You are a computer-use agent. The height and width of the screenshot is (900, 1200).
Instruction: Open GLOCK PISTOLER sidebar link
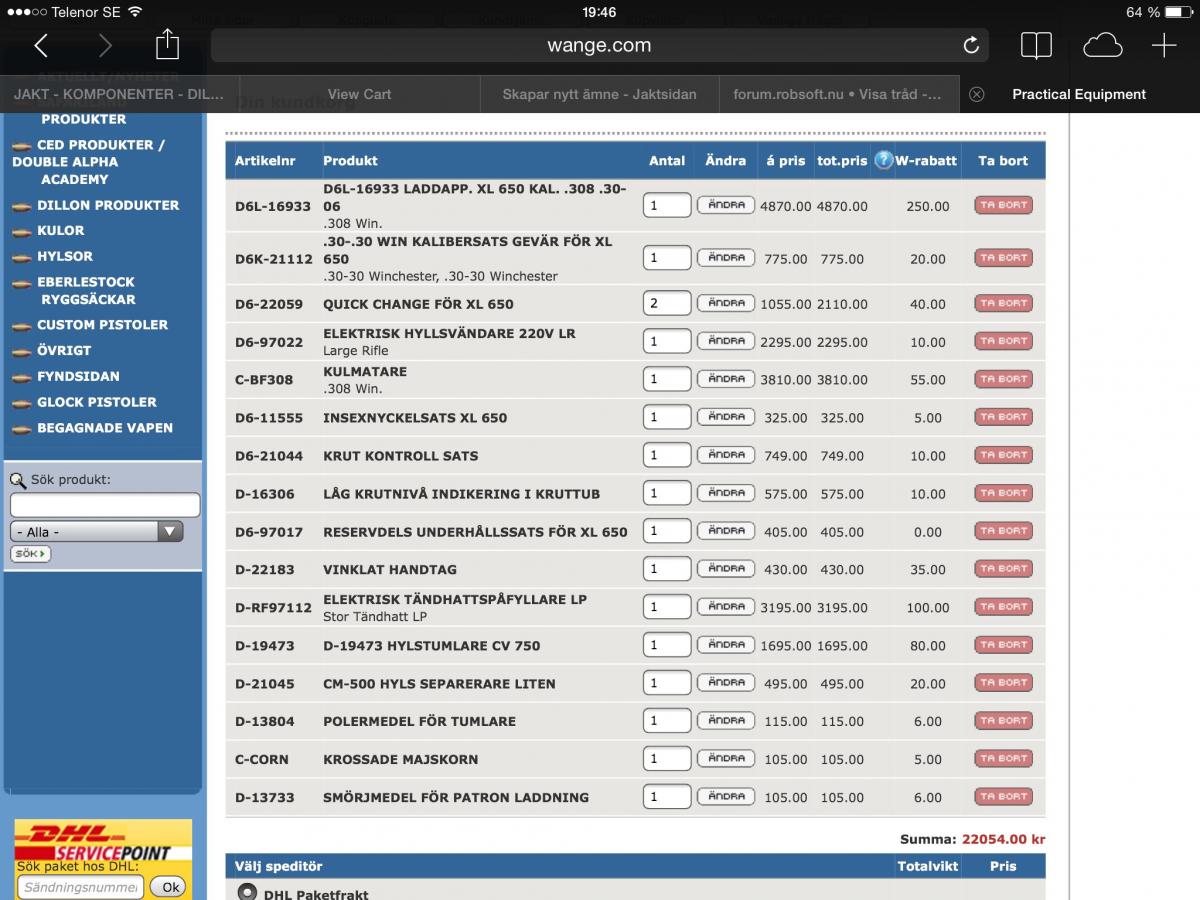pyautogui.click(x=97, y=402)
